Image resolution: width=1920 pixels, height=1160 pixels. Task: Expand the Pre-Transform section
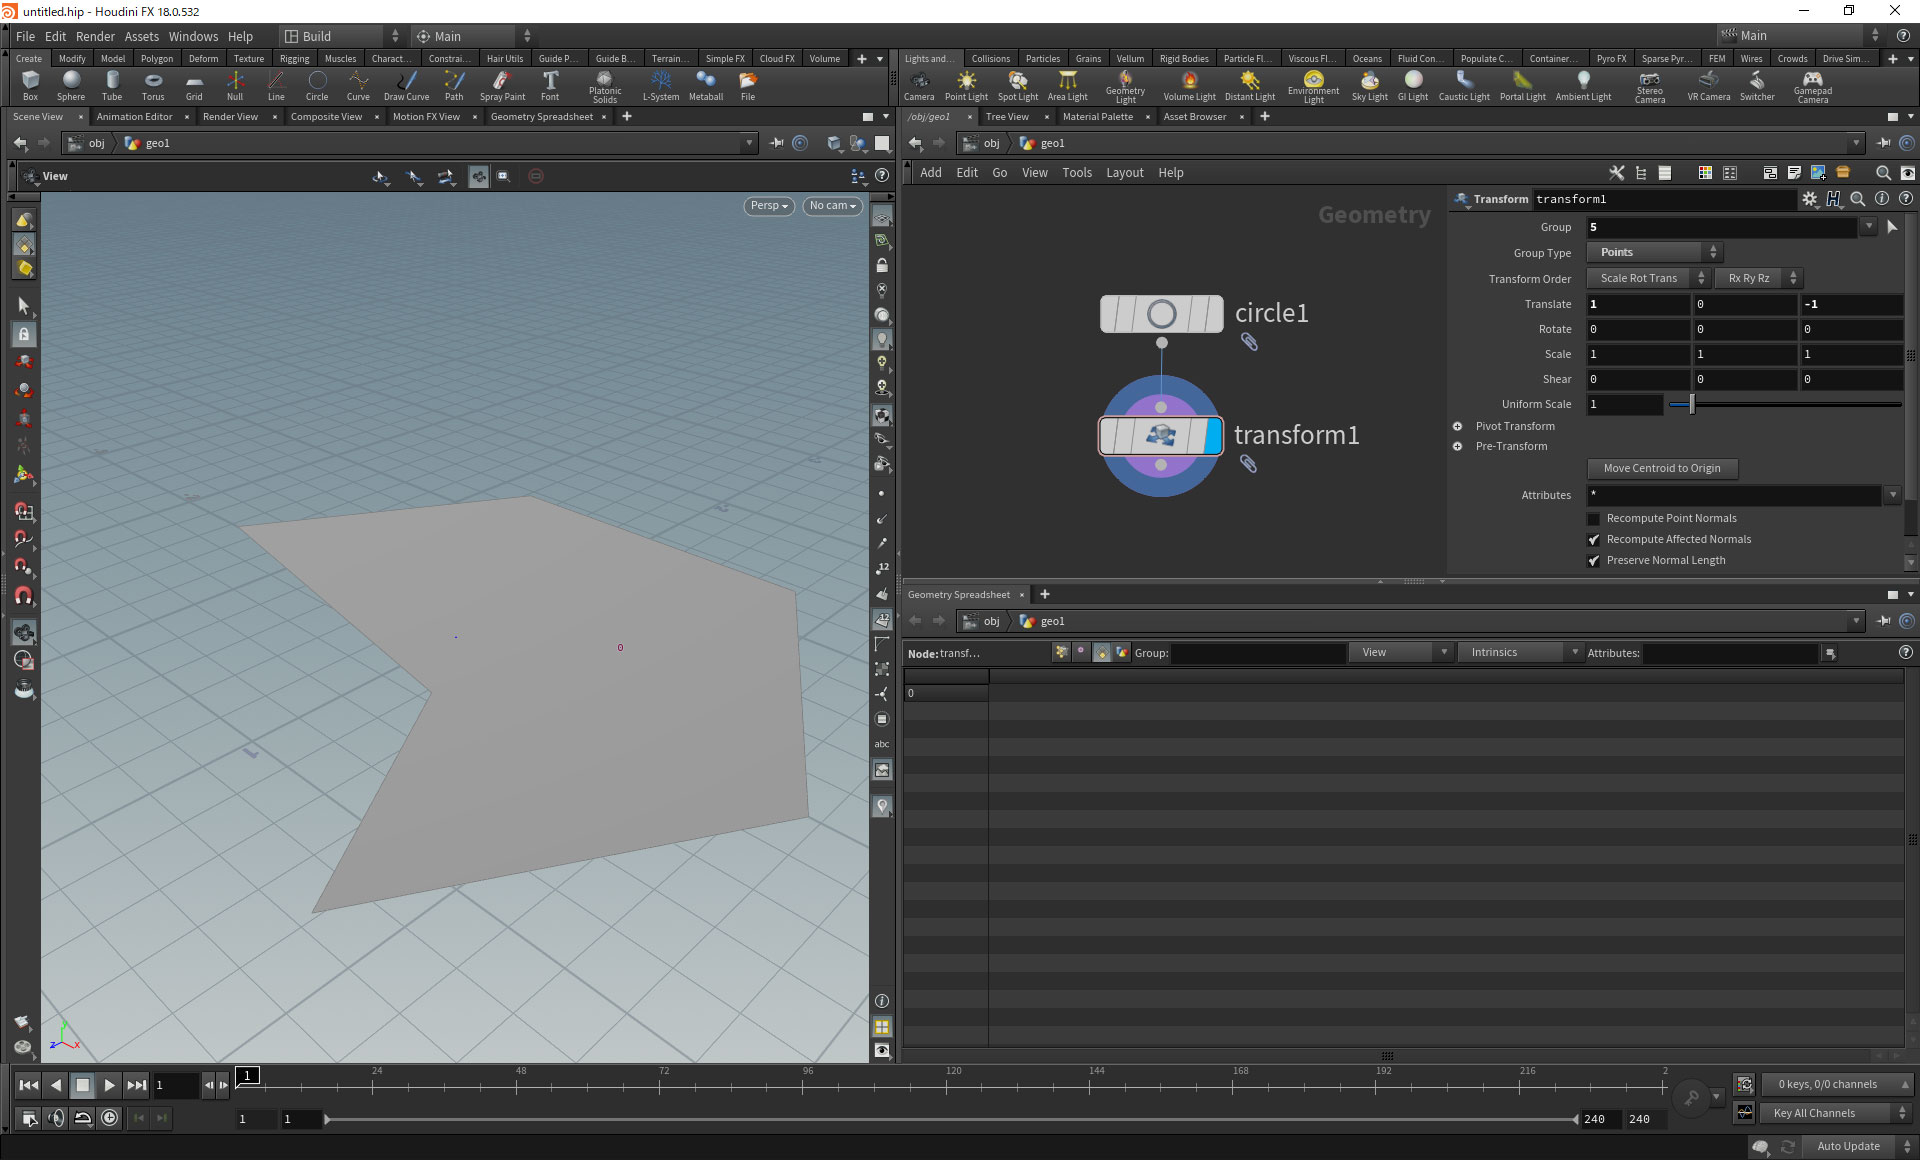click(x=1457, y=446)
